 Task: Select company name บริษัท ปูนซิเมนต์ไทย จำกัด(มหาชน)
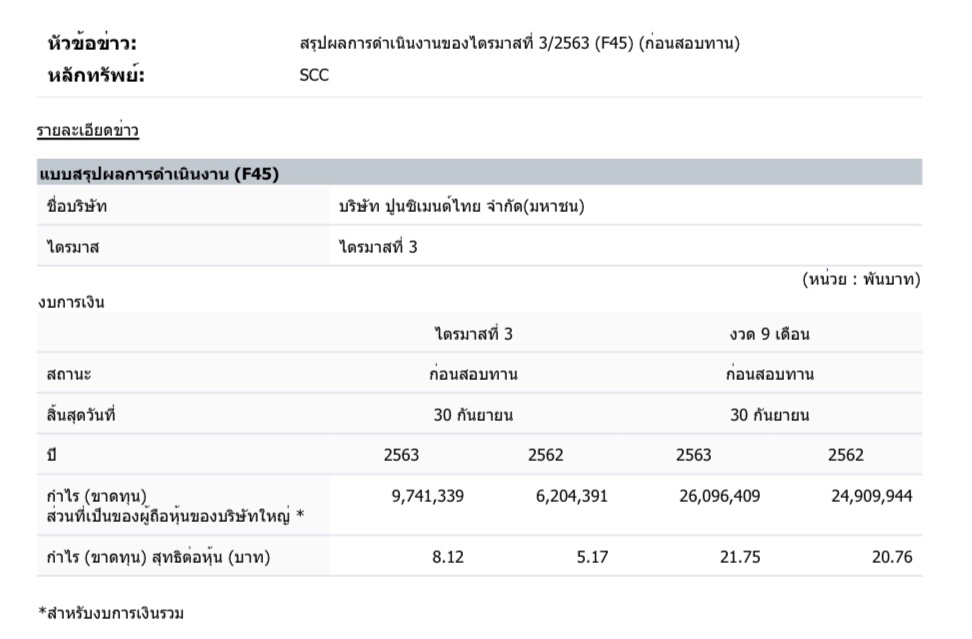click(x=462, y=207)
